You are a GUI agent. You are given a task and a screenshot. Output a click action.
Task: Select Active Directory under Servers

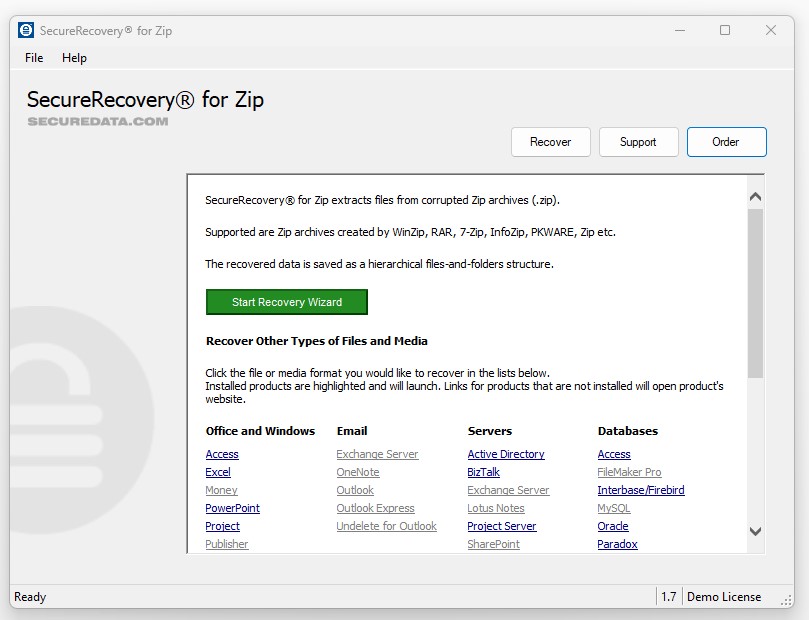tap(506, 454)
